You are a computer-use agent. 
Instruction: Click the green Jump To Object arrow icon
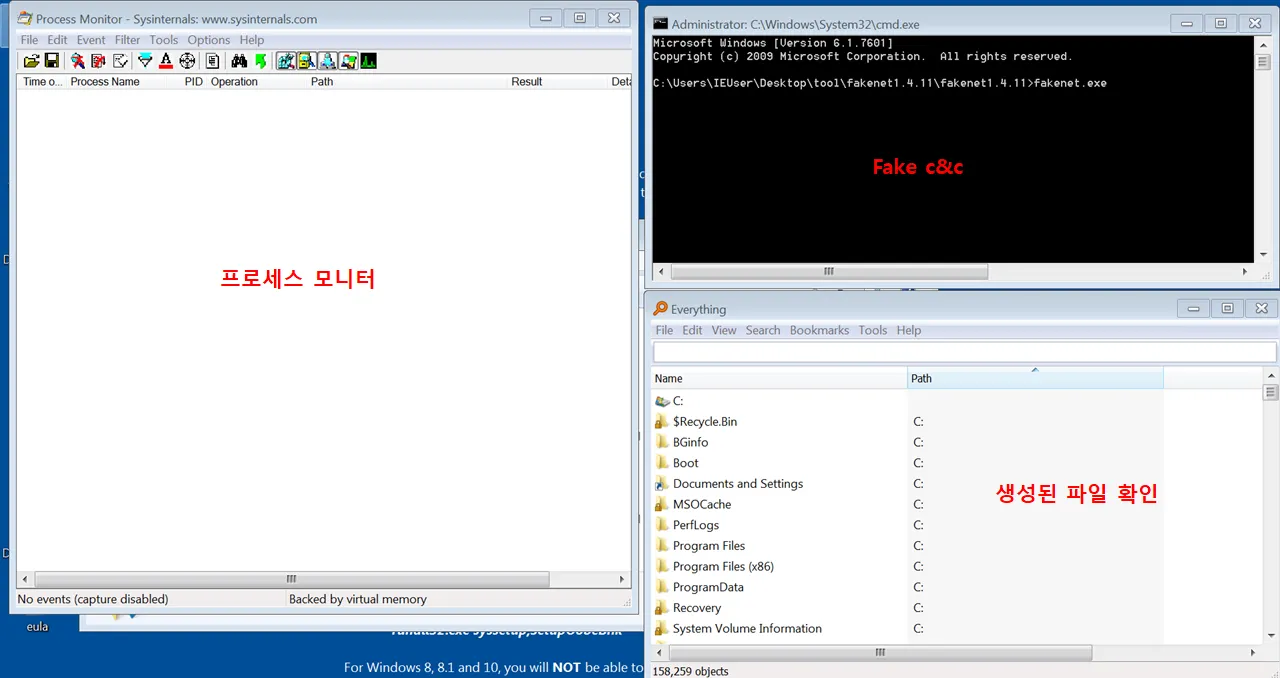pos(260,61)
